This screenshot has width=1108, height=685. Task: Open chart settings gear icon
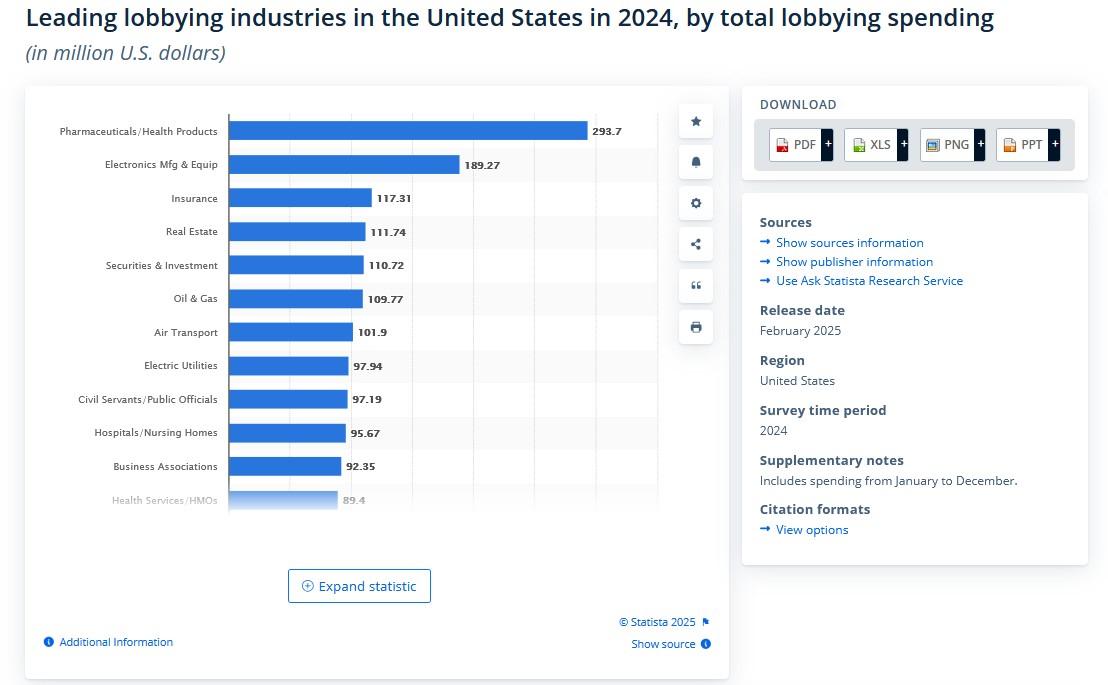coord(696,203)
